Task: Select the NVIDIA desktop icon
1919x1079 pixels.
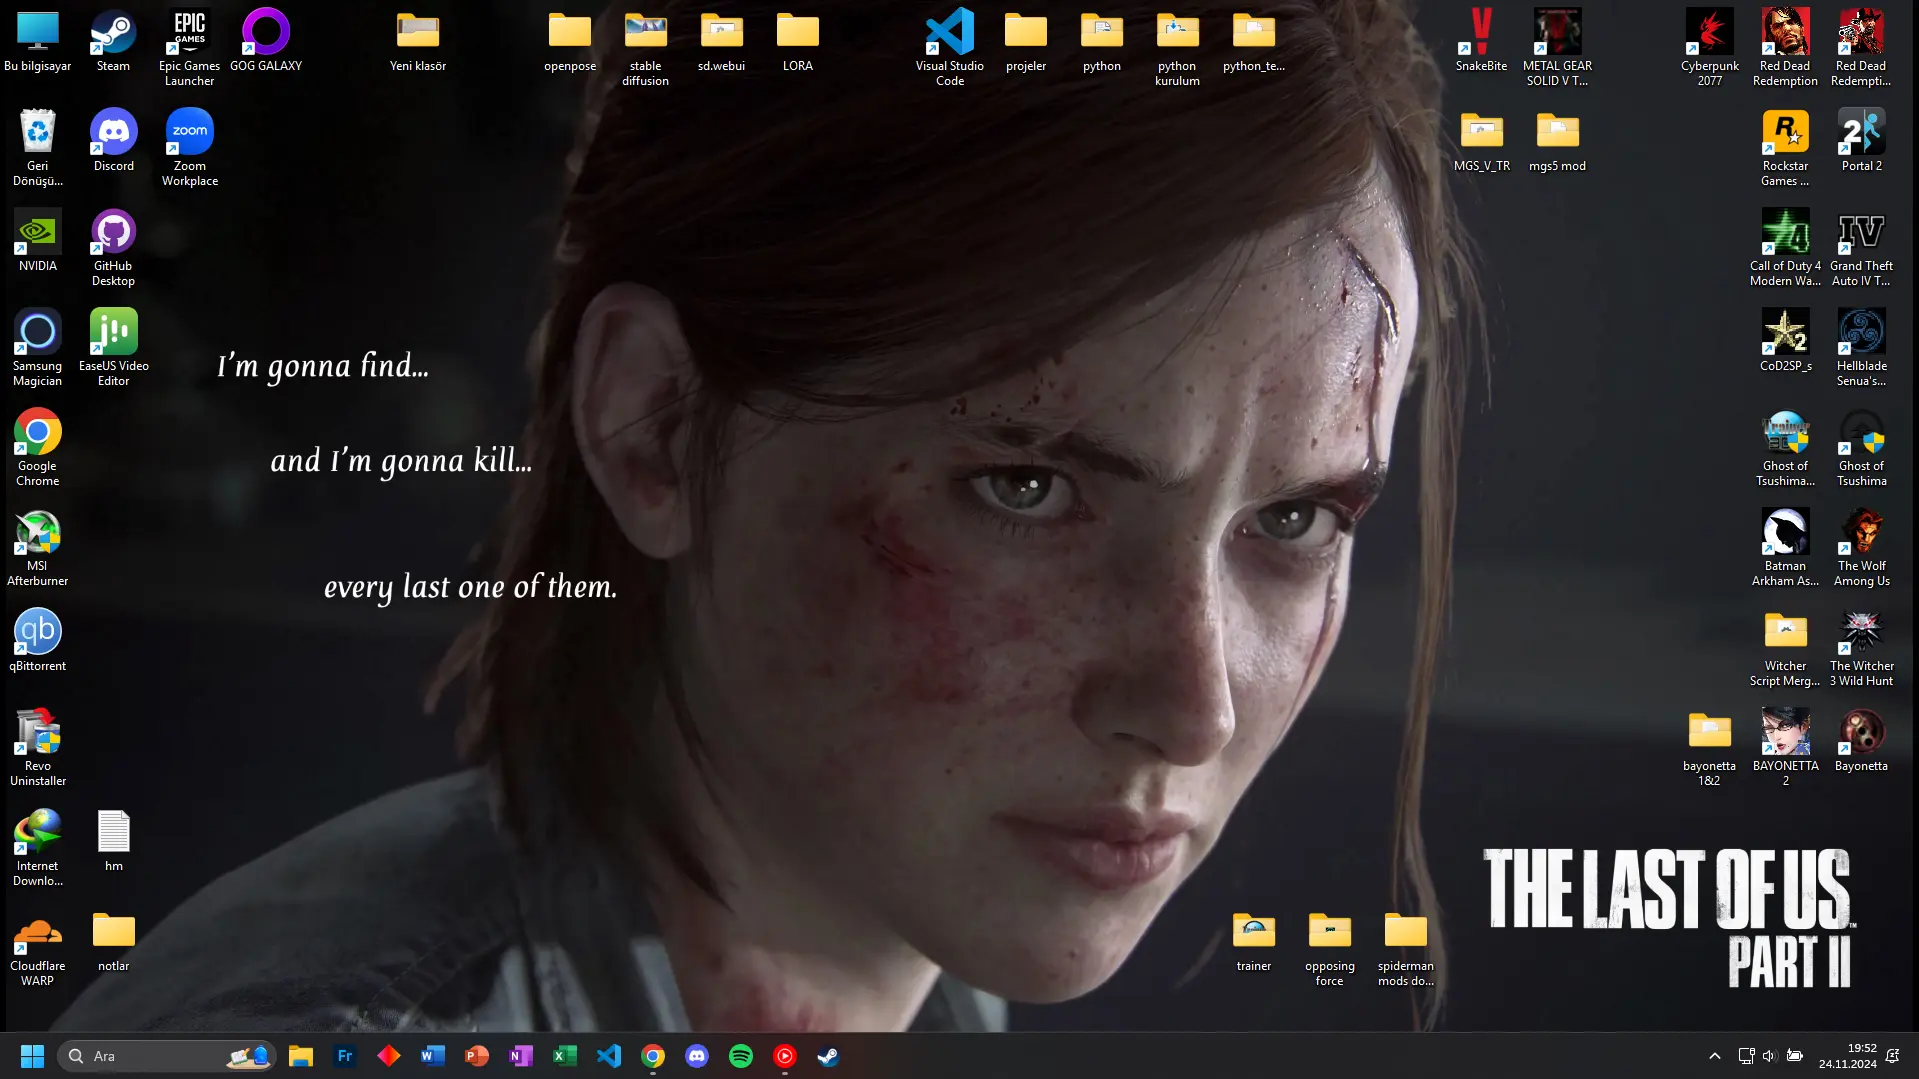Action: (37, 241)
